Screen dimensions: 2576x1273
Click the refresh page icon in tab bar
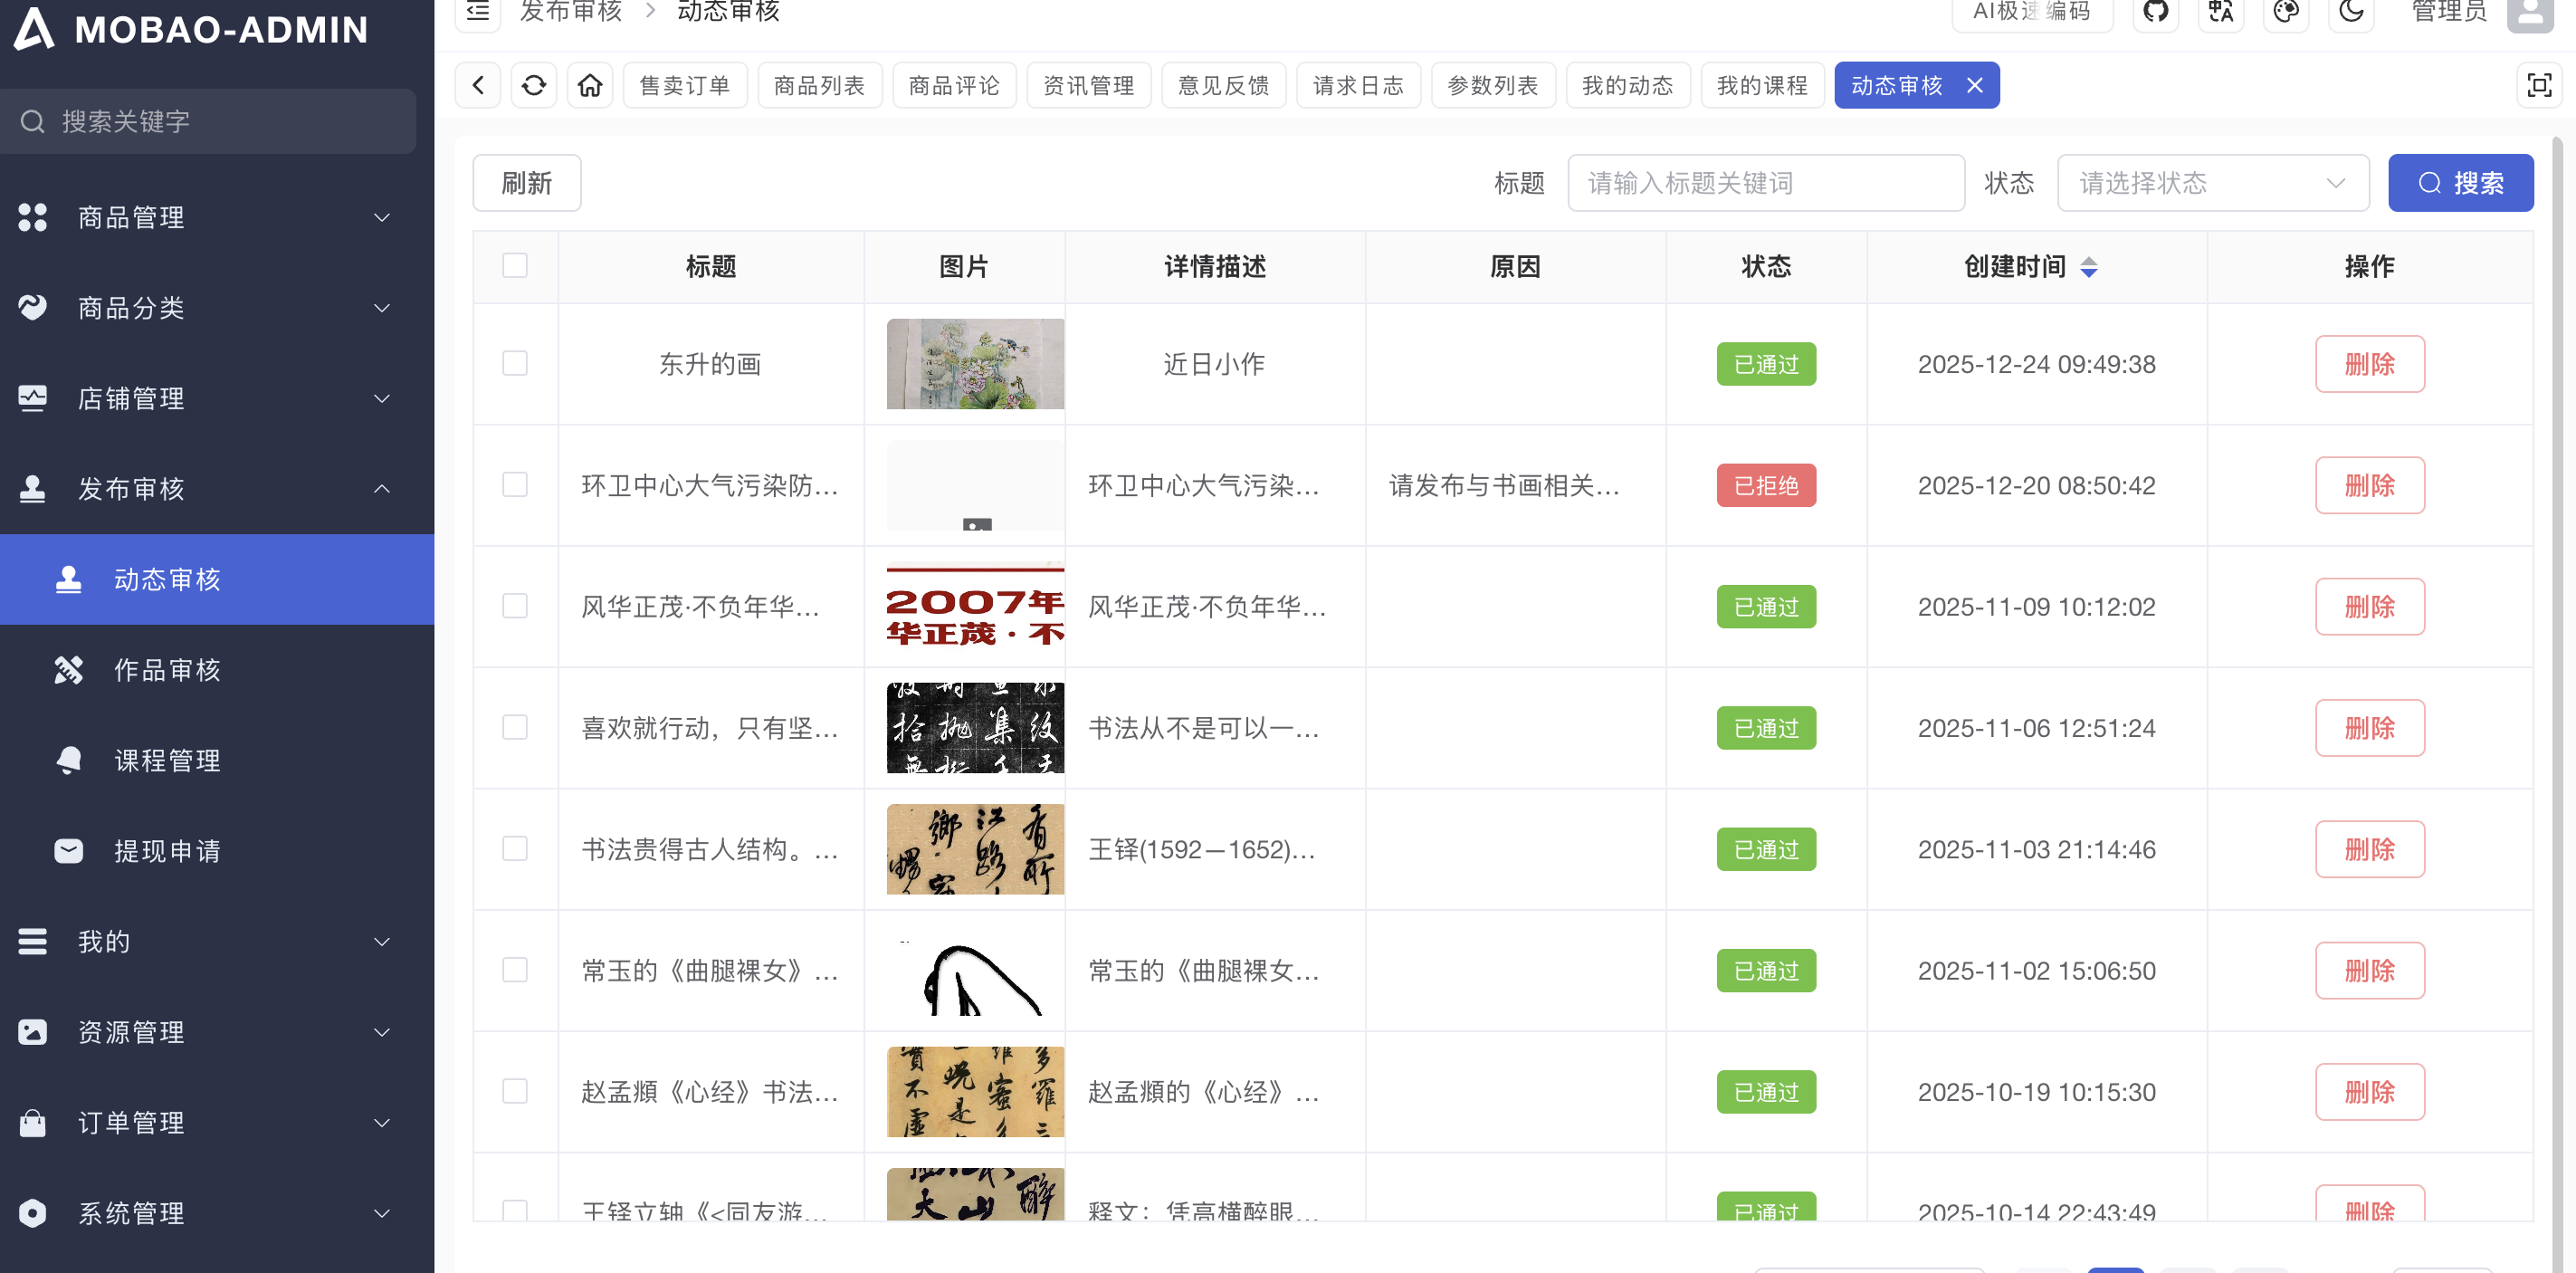534,85
